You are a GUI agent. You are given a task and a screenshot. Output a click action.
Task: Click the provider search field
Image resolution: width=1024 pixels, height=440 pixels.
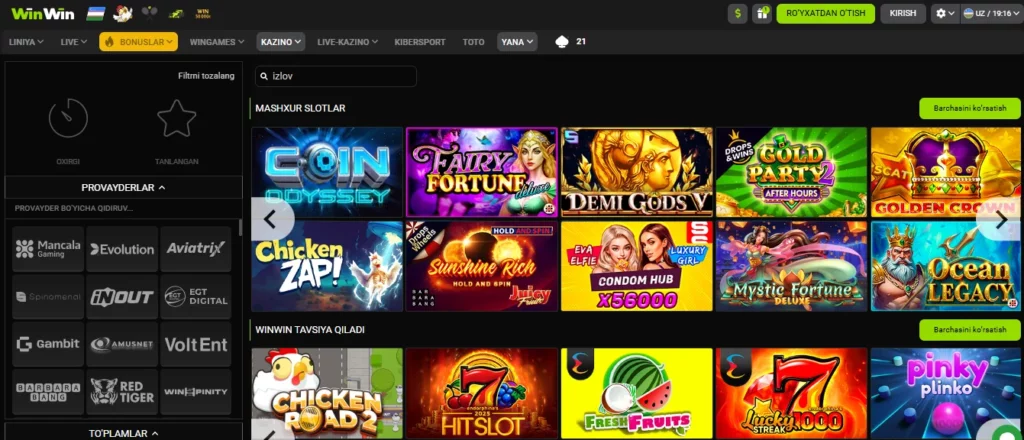(x=123, y=208)
